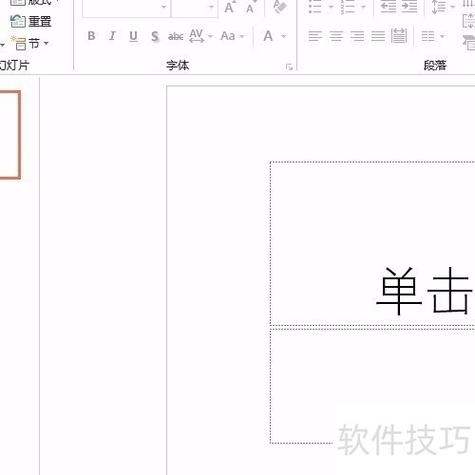Click the numbered list icon
Screen dimensions: 475x475
click(348, 7)
